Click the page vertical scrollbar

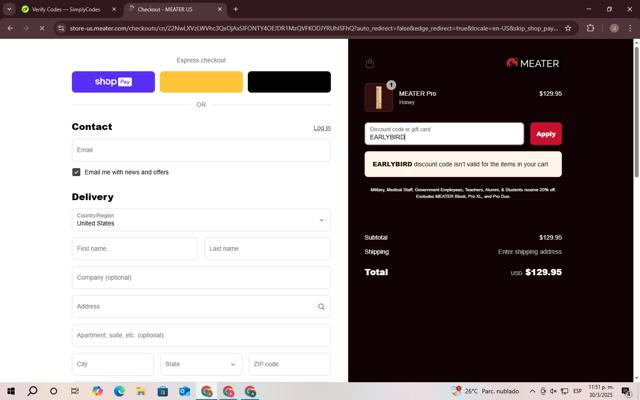point(636,112)
